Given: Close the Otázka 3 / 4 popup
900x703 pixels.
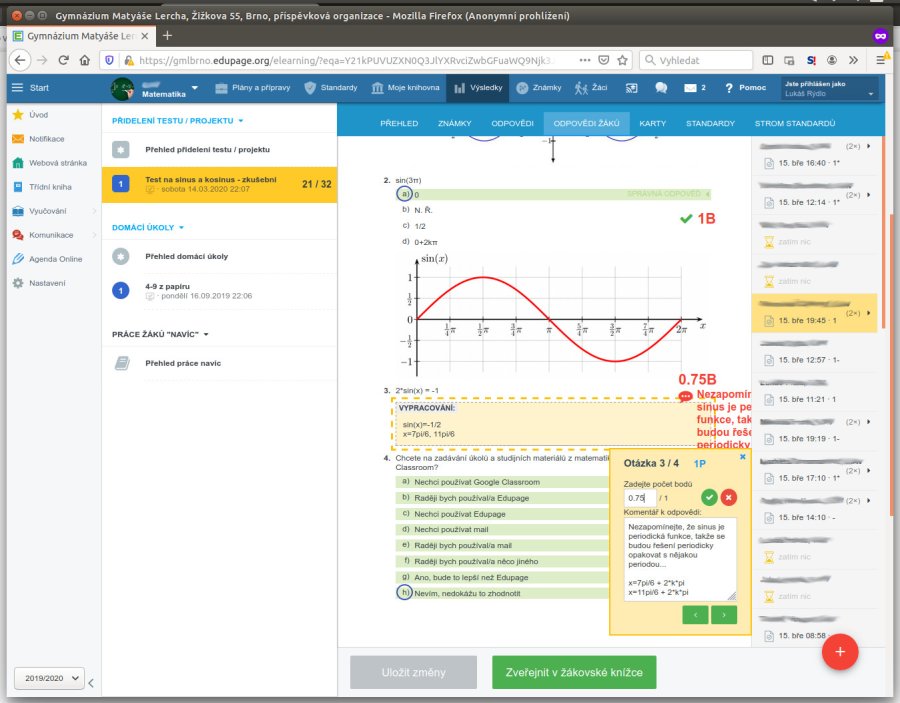Looking at the screenshot, I should (742, 457).
